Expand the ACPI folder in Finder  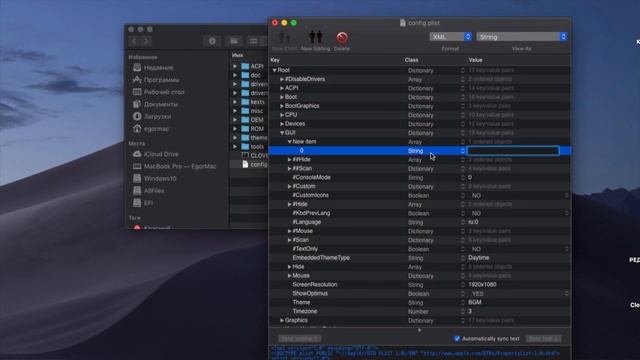(235, 66)
